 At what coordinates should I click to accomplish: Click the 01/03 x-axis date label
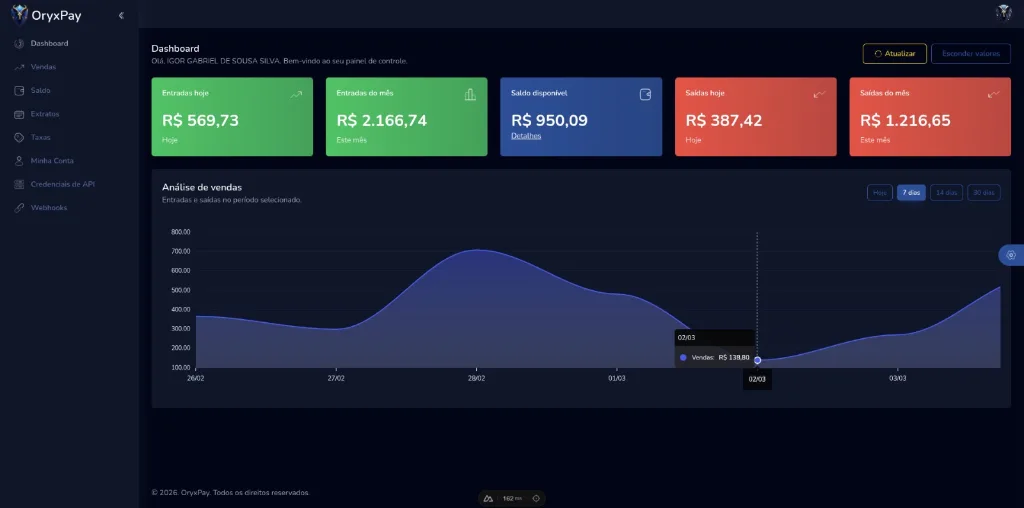[616, 378]
